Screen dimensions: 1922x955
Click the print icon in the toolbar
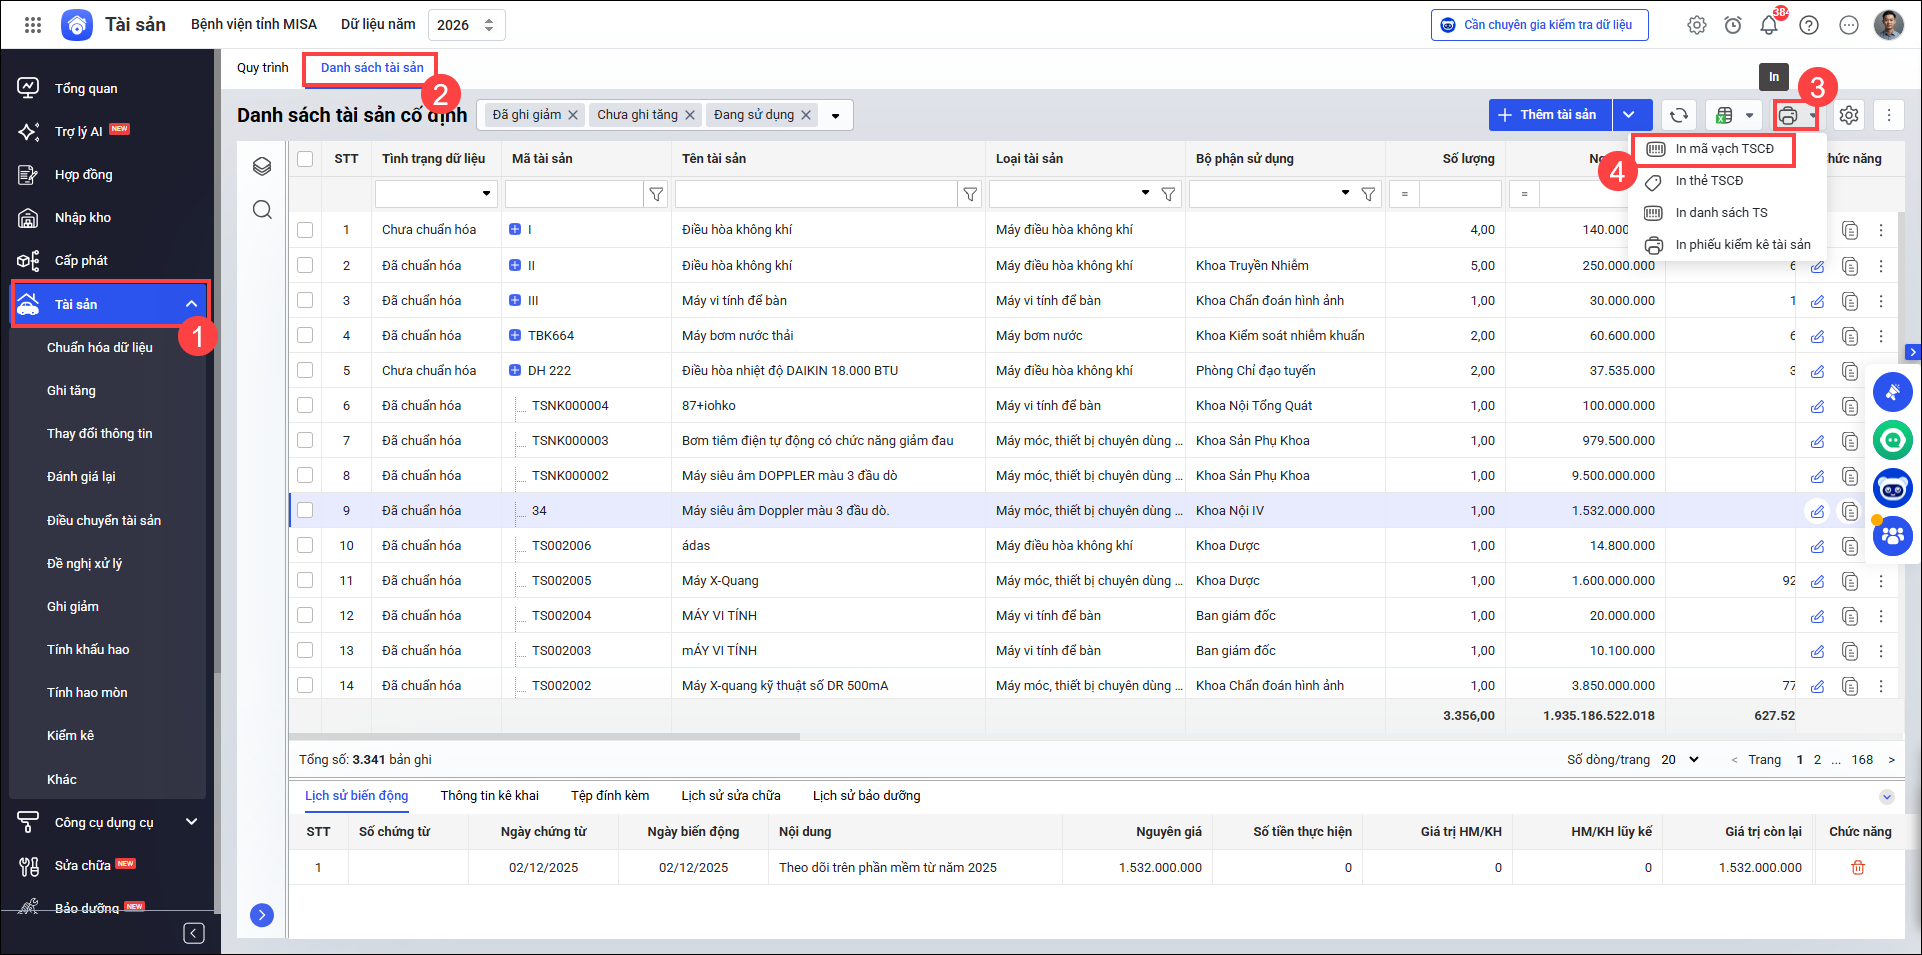point(1788,115)
